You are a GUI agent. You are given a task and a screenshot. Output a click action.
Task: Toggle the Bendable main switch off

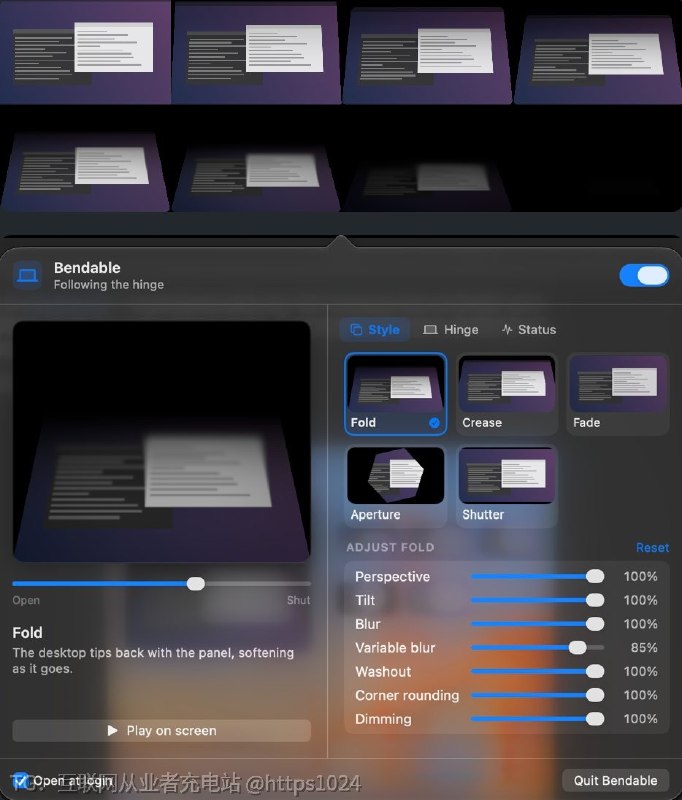[644, 276]
